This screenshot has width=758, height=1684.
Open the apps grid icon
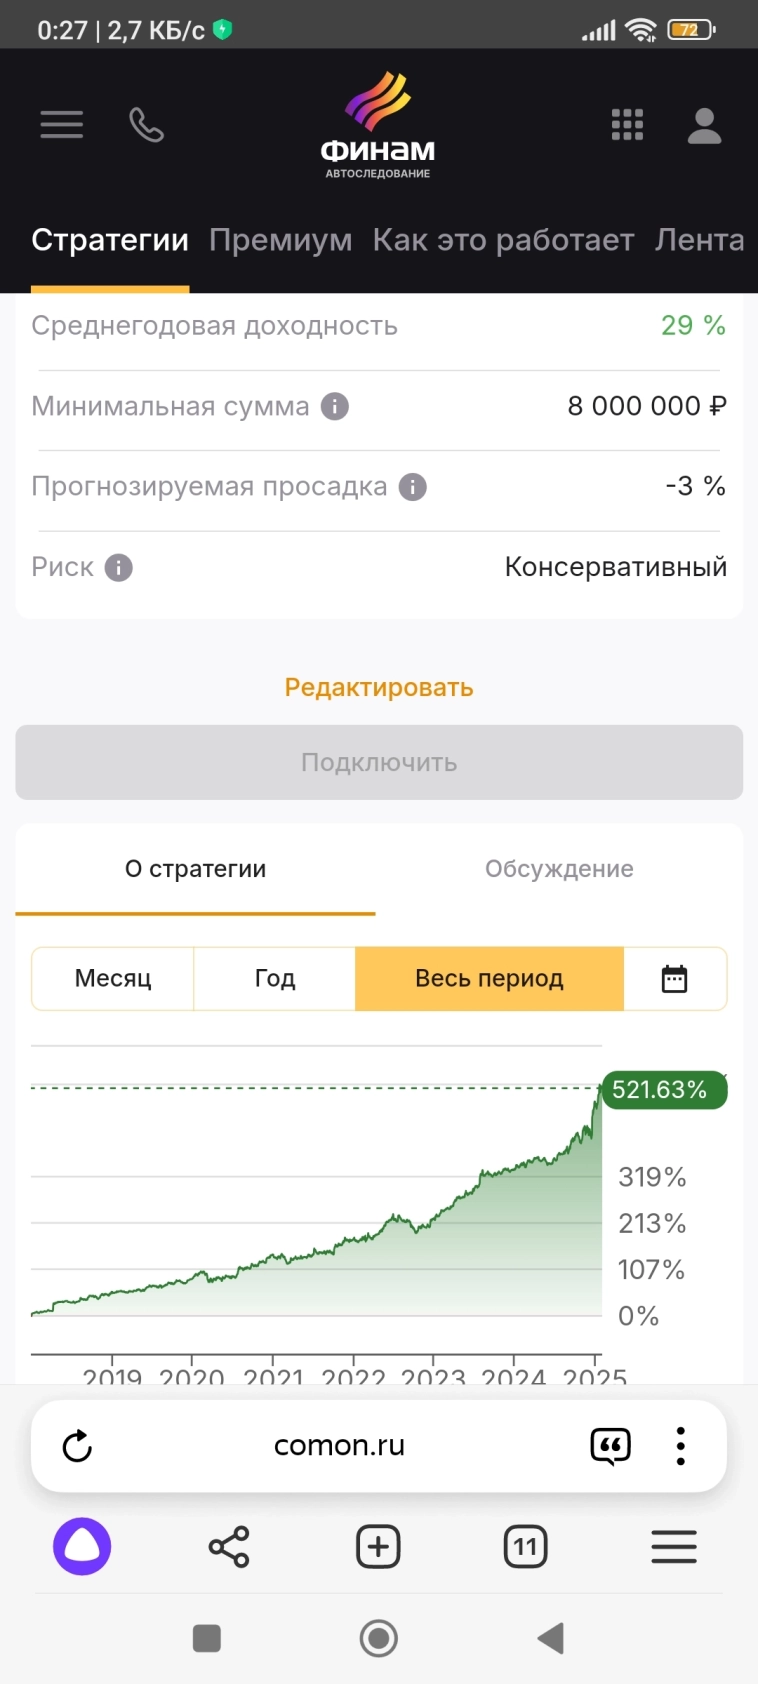627,125
